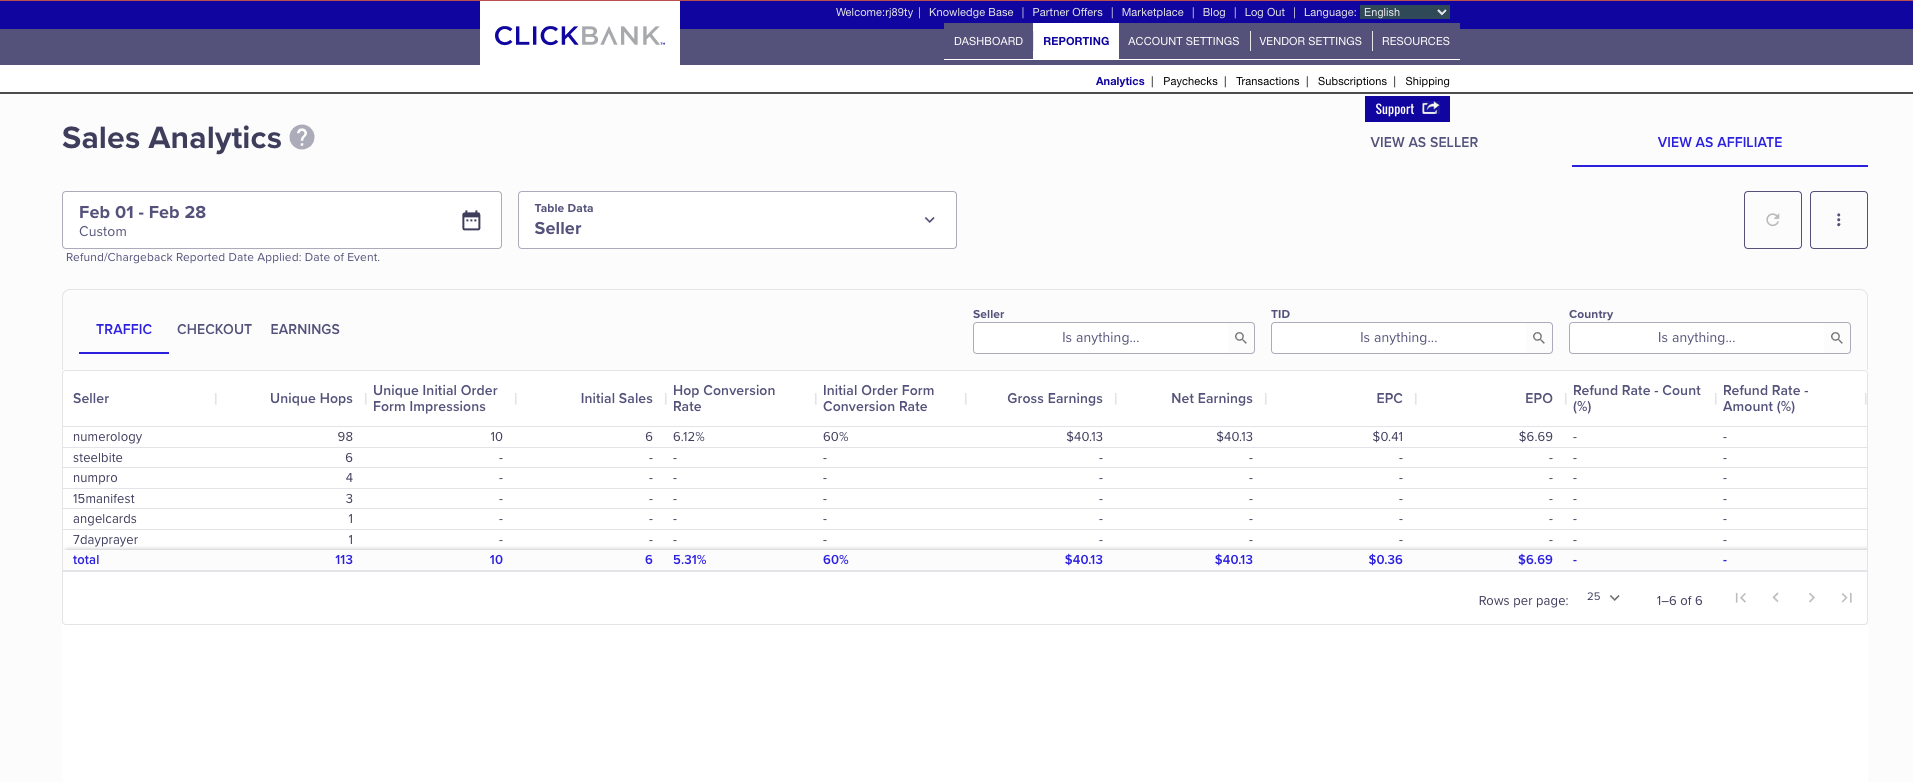
Task: Go to first page pagination arrow
Action: 1740,598
